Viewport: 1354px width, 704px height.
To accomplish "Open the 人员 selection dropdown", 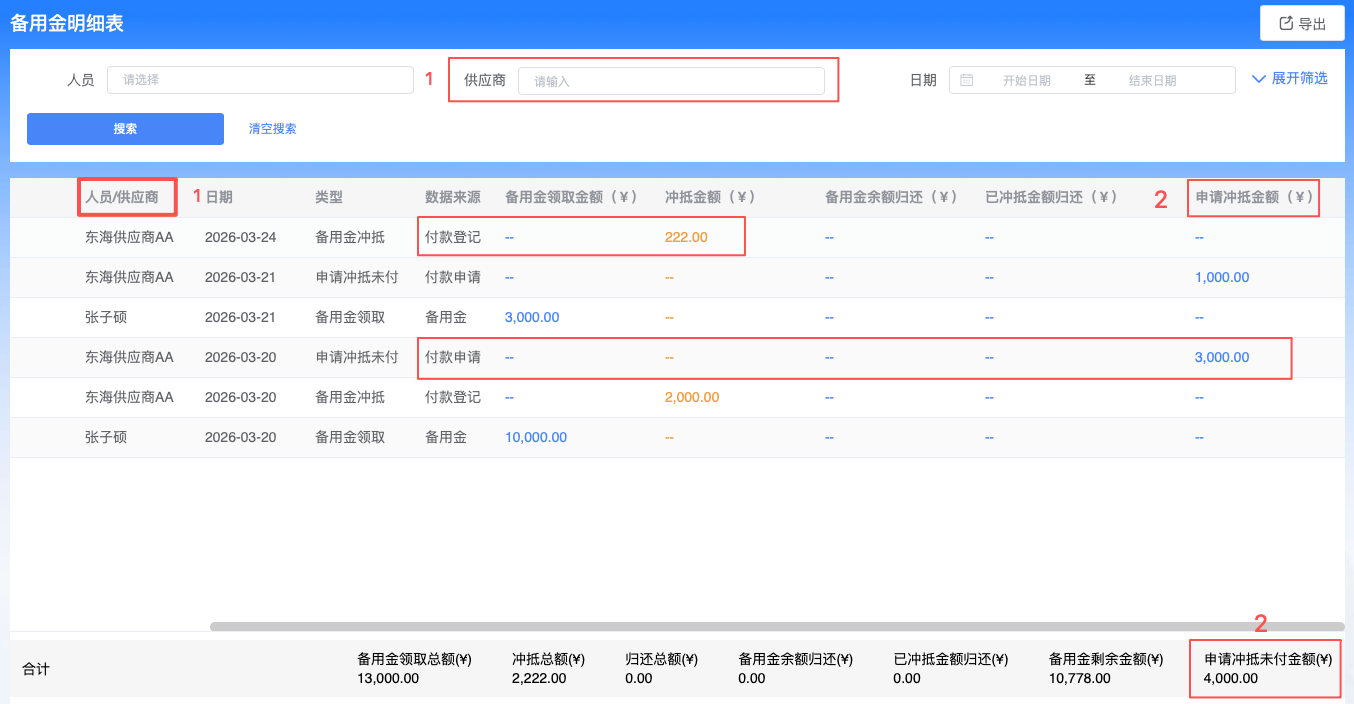I will 260,80.
